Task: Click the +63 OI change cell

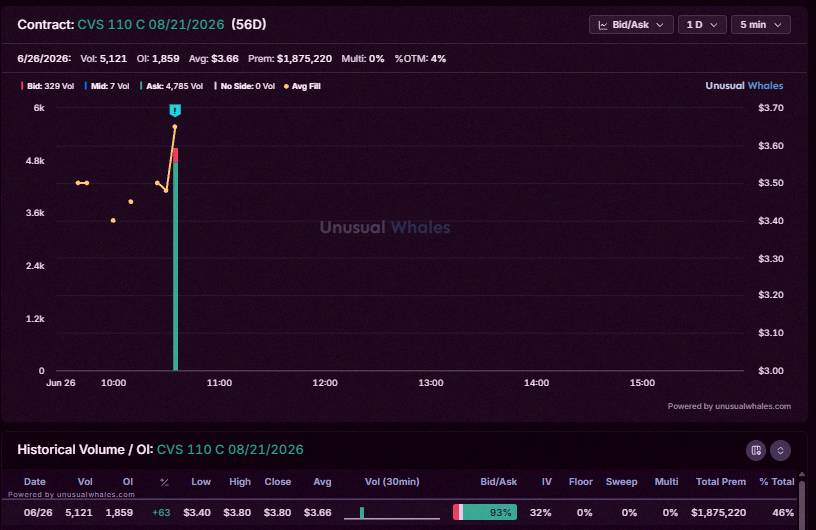Action: point(161,512)
